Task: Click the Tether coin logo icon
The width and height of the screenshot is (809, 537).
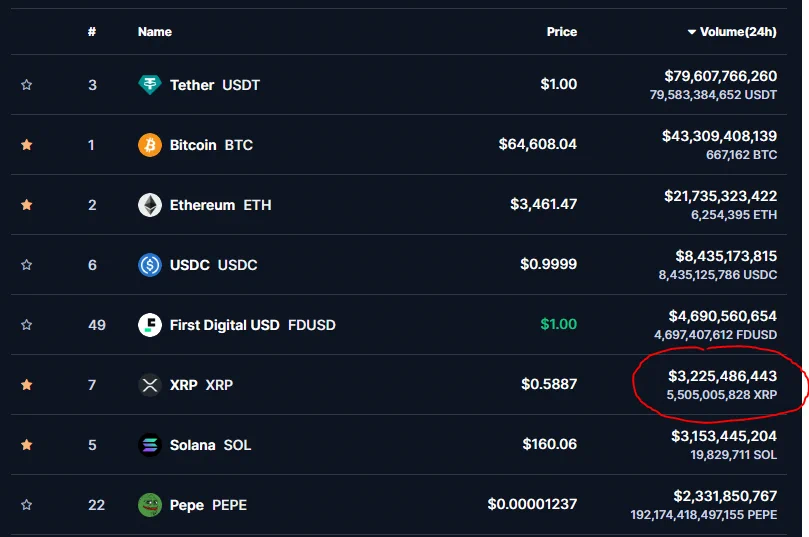Action: [x=150, y=85]
